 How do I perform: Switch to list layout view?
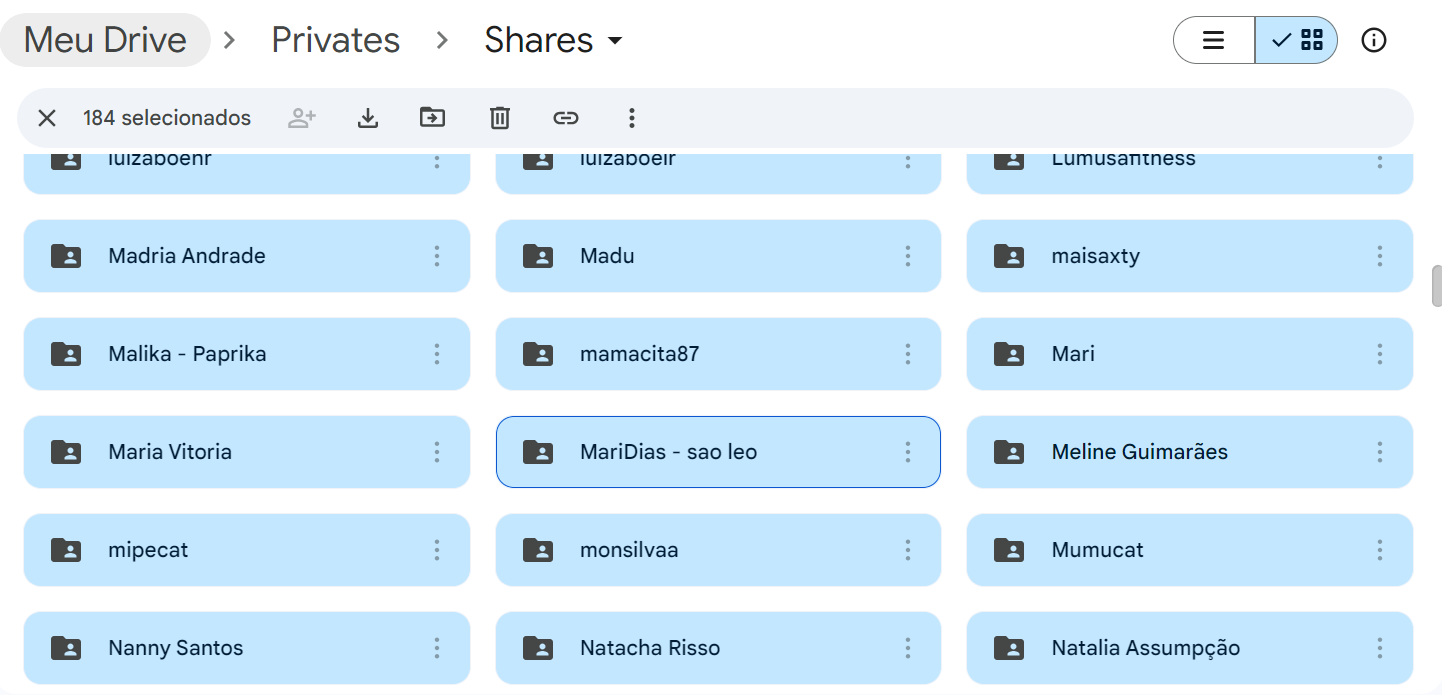[x=1214, y=40]
